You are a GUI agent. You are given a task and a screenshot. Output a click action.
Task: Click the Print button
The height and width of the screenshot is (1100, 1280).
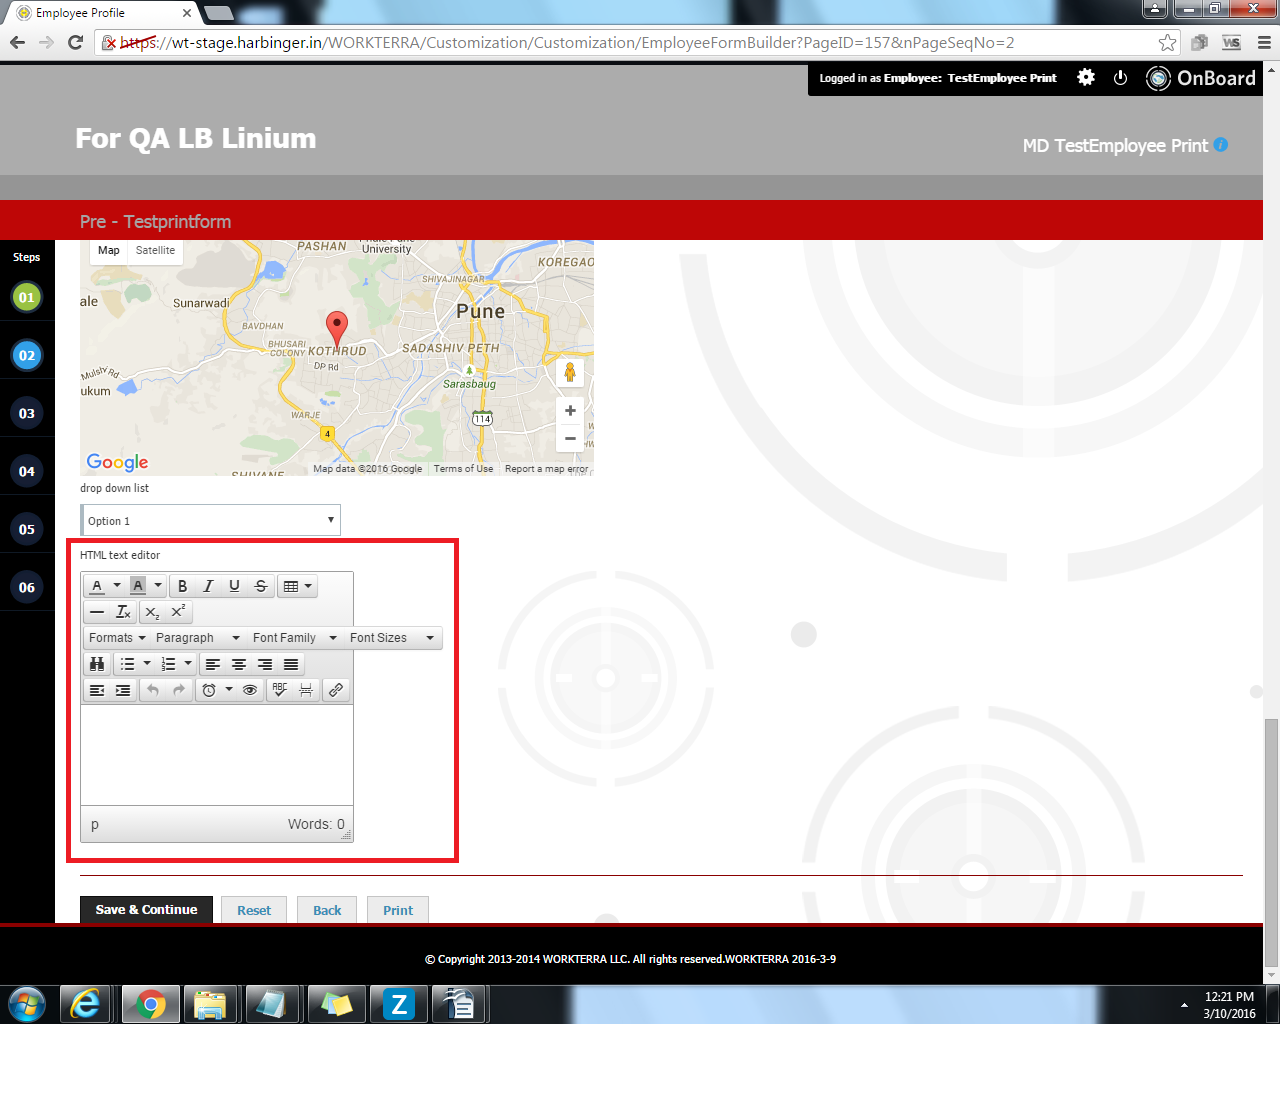(397, 910)
